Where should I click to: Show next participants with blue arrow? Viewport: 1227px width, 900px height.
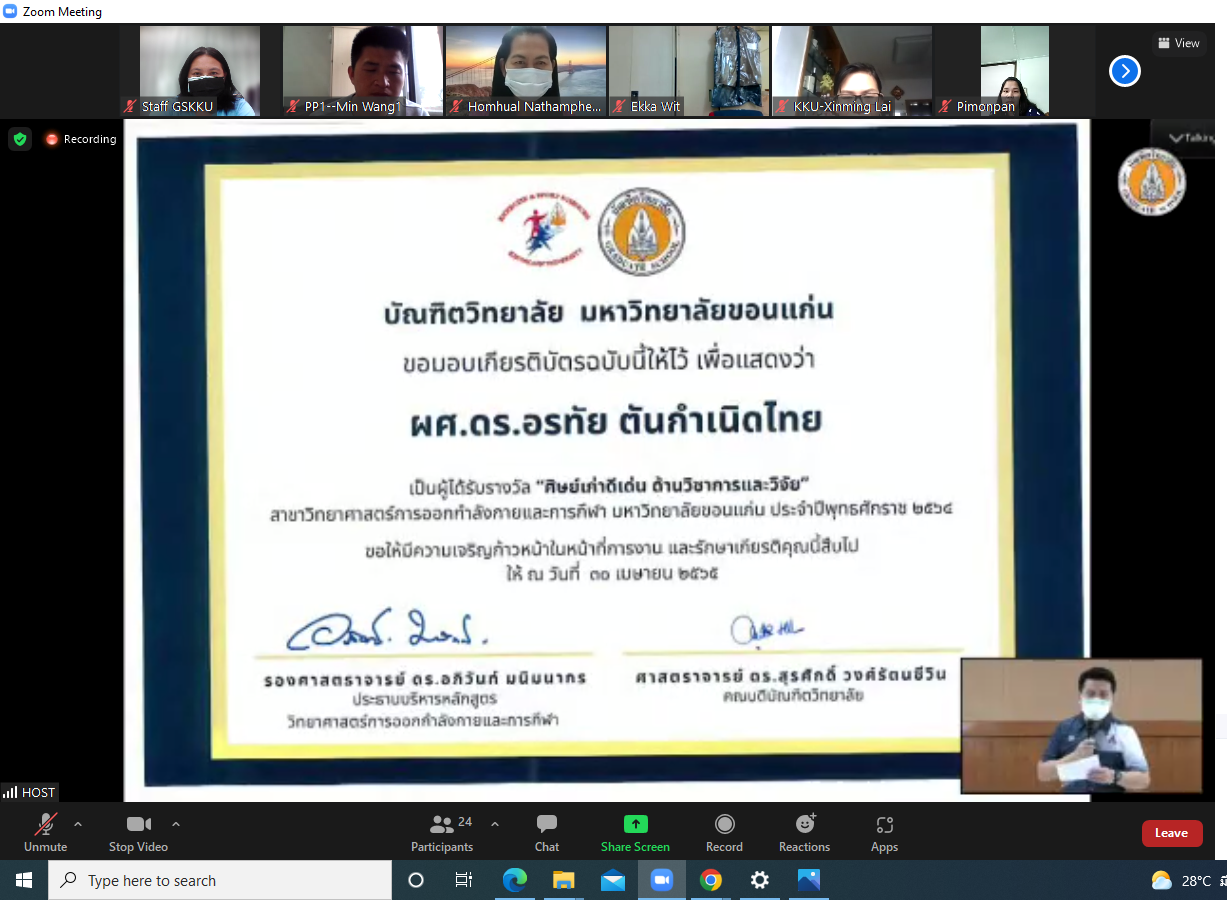[1125, 71]
